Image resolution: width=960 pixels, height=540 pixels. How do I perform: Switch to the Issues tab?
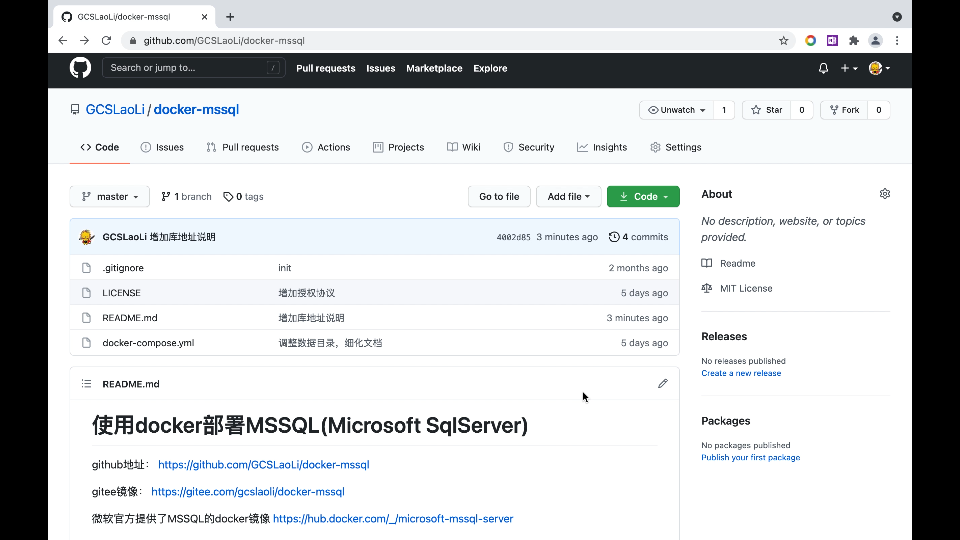pos(162,148)
